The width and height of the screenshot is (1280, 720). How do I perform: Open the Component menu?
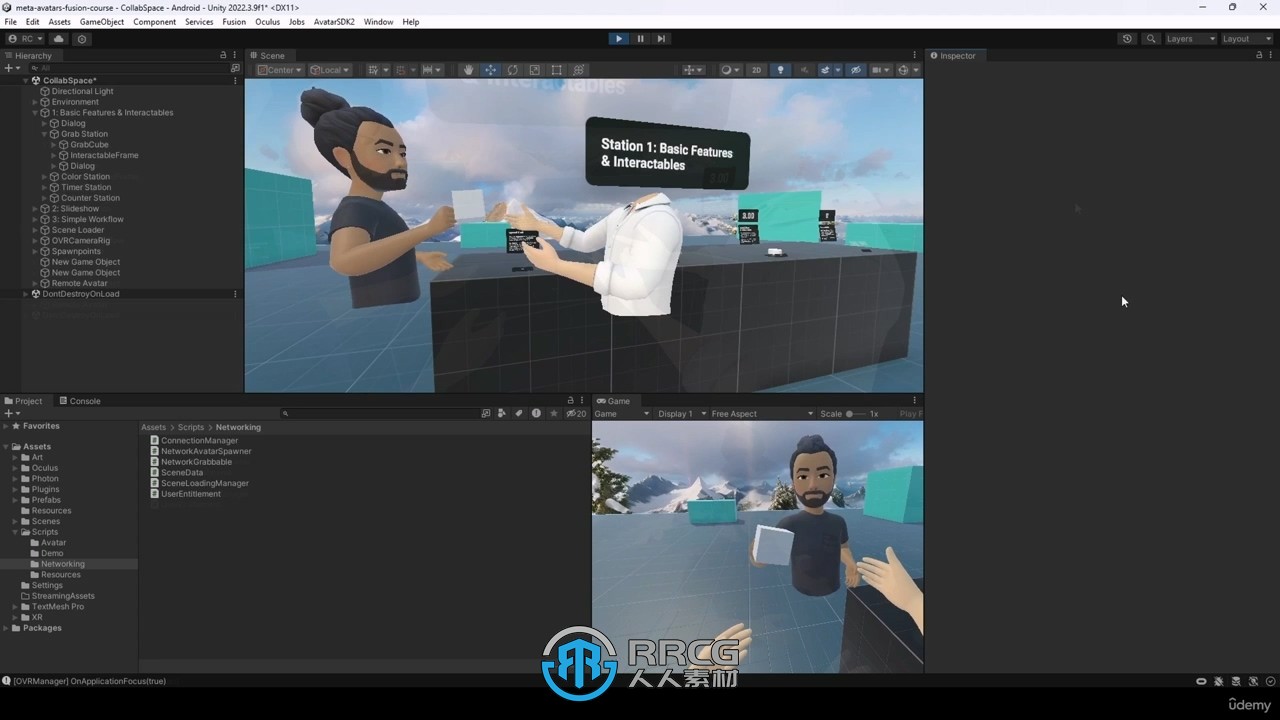pyautogui.click(x=154, y=21)
